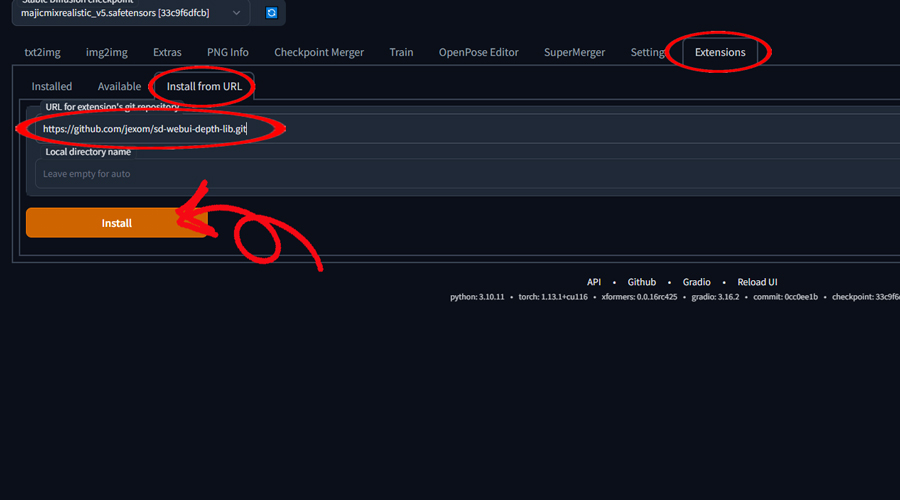Click the 'gradio: 3.16.2' version text

pyautogui.click(x=715, y=297)
